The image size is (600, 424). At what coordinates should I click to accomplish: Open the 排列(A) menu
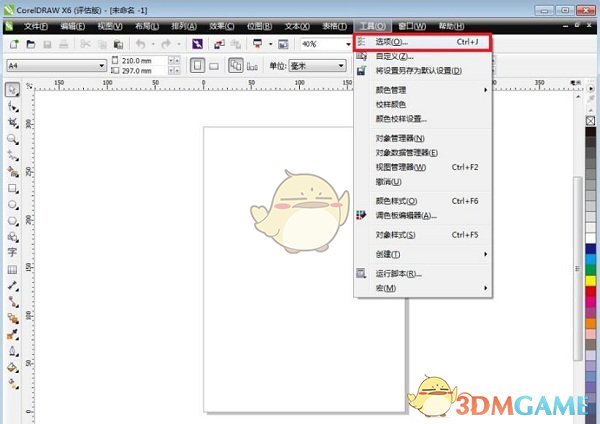(x=184, y=26)
